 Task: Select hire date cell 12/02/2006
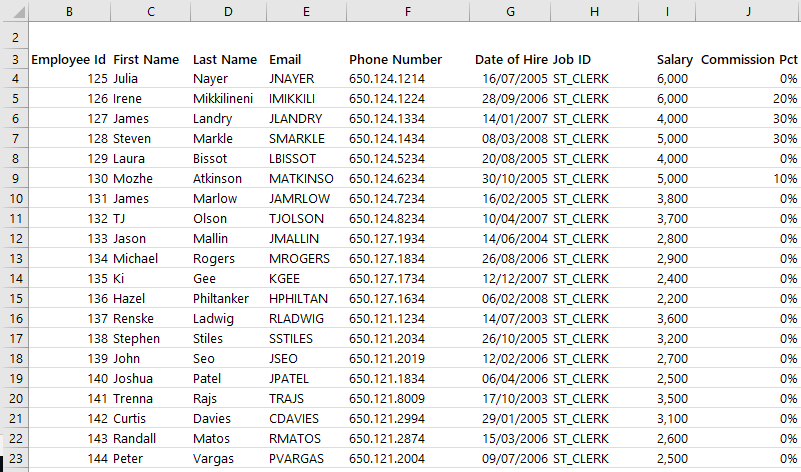(x=510, y=358)
